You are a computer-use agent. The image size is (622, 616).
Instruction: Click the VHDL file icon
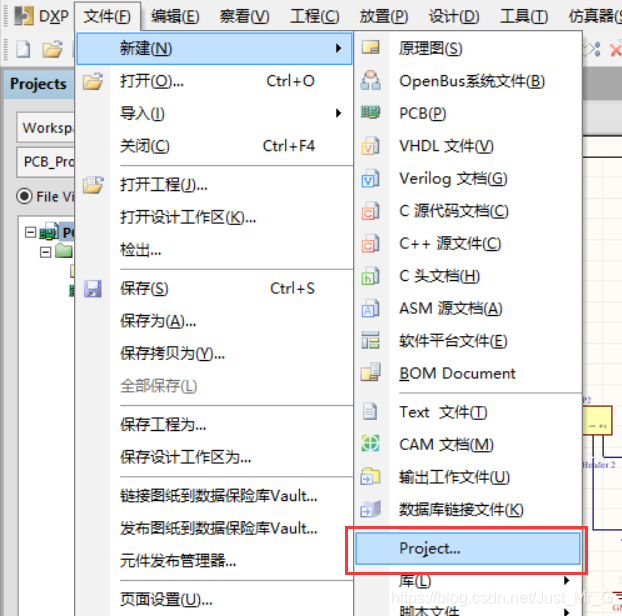coord(371,146)
